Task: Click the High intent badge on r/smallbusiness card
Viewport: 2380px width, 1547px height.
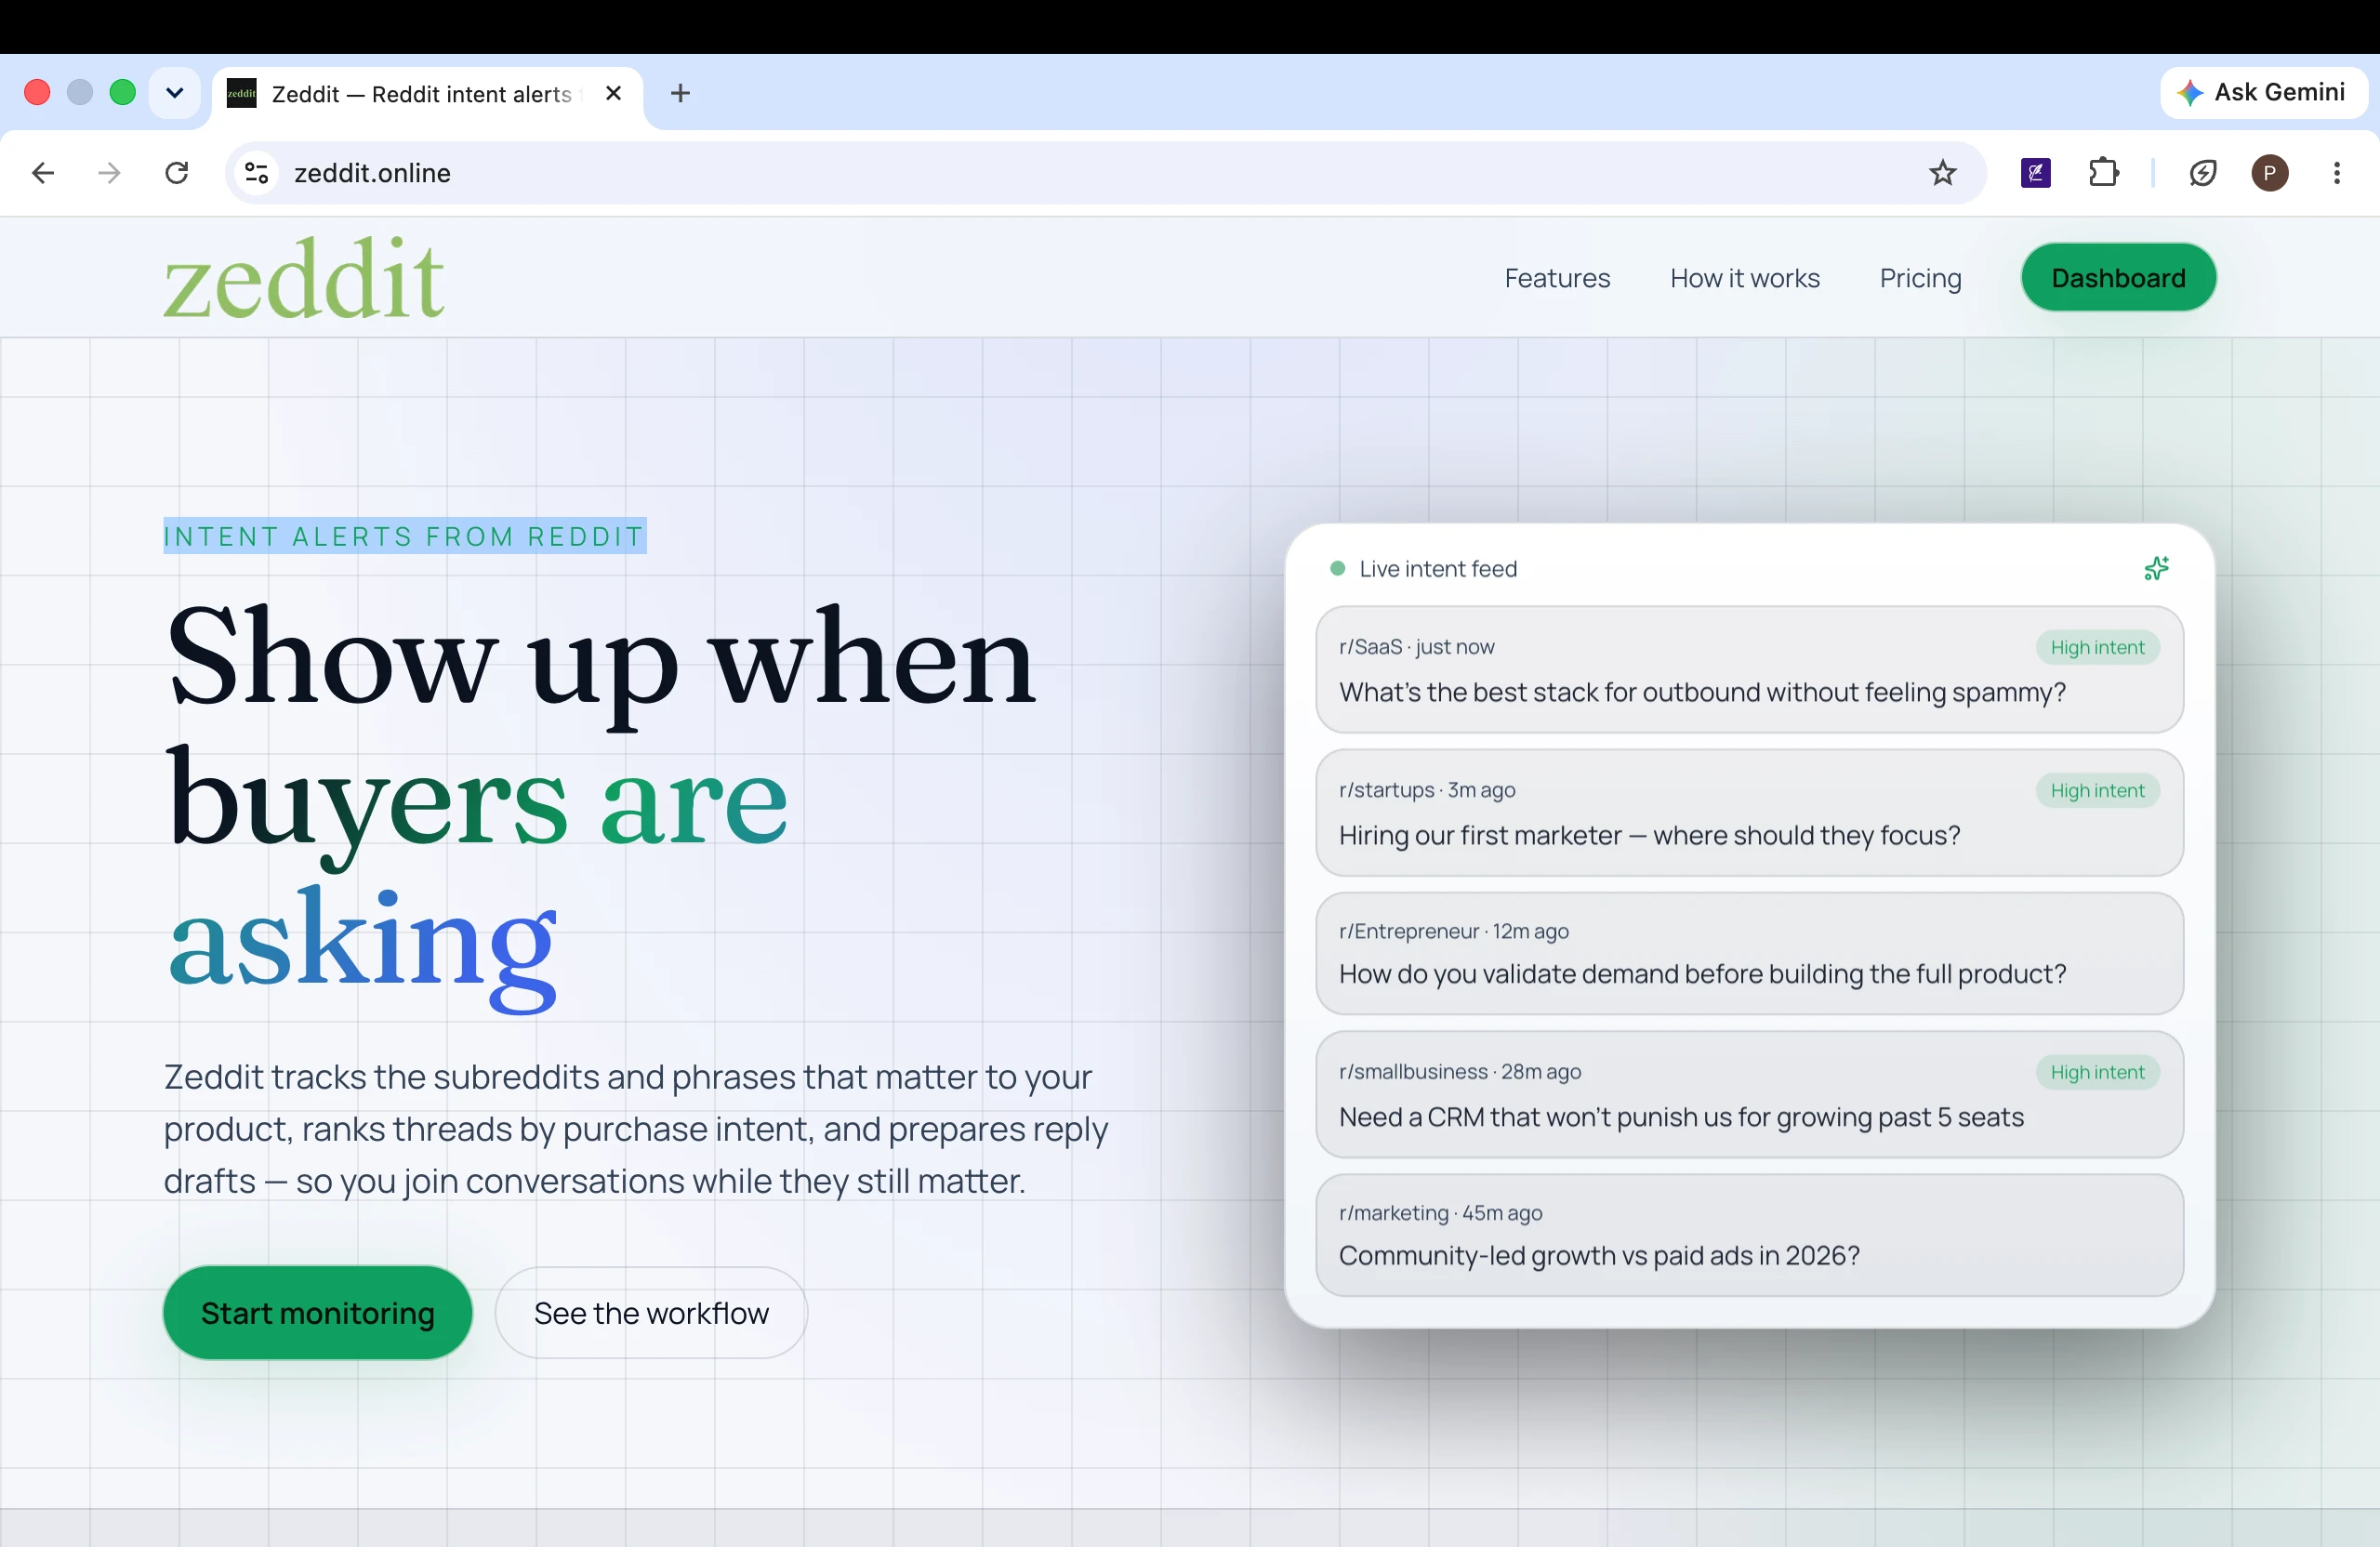Action: 2097,1072
